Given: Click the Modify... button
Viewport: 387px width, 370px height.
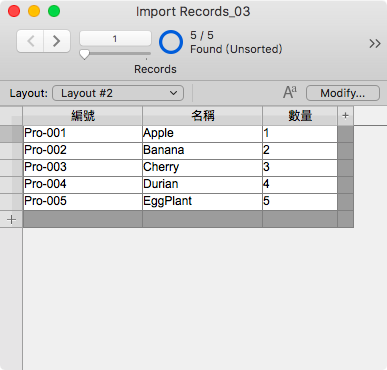Looking at the screenshot, I should (343, 93).
